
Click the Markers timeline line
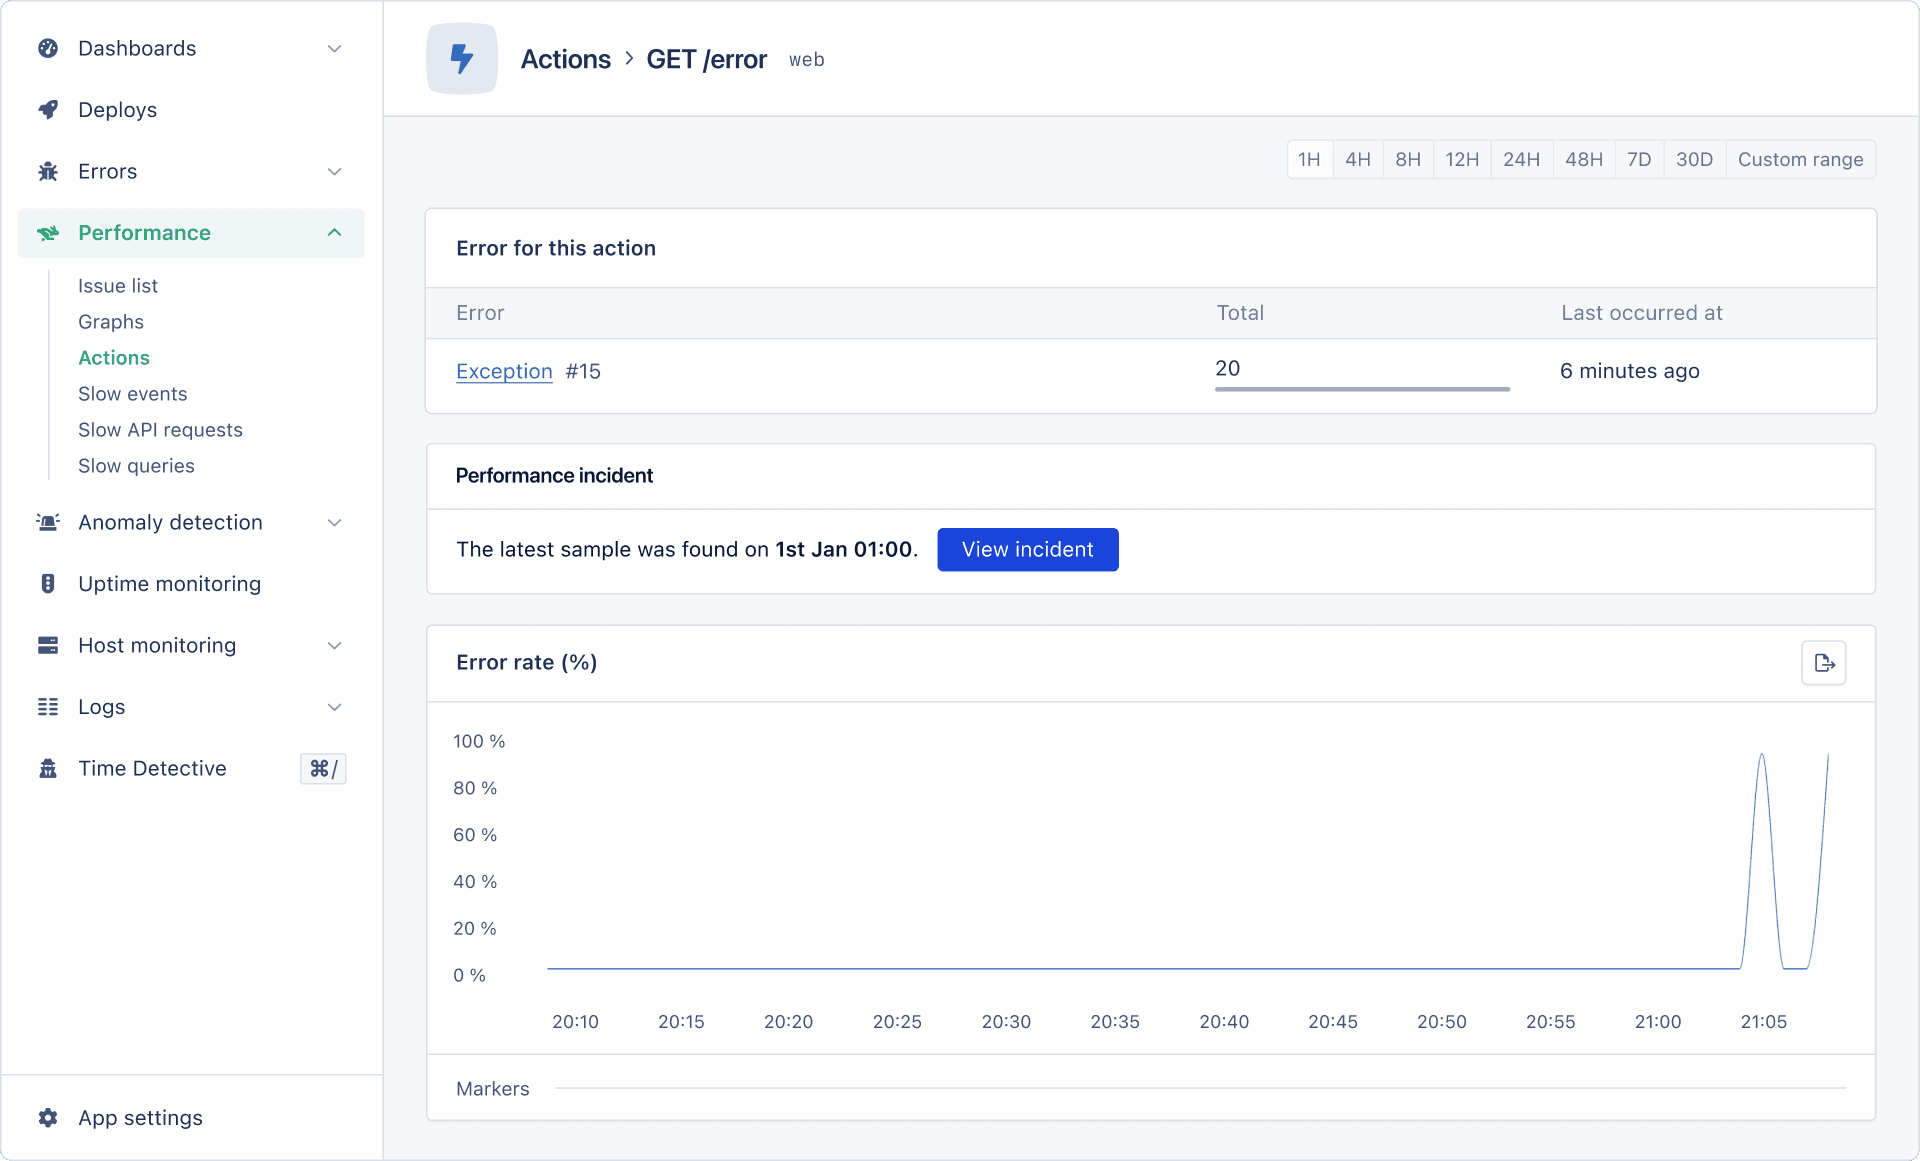(x=1200, y=1088)
